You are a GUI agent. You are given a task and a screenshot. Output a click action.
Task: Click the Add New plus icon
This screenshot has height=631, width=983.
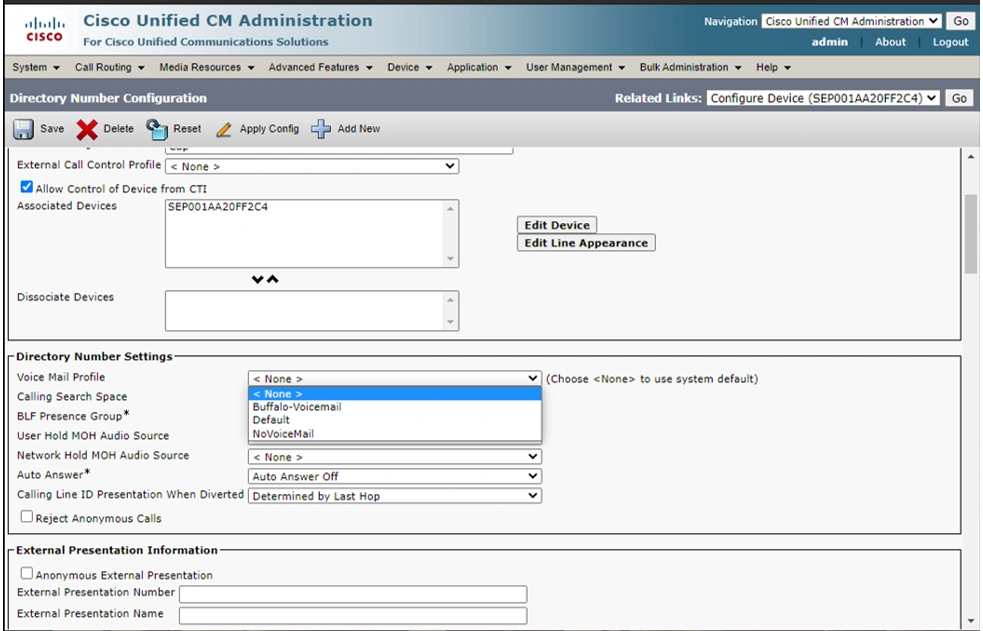click(x=321, y=129)
